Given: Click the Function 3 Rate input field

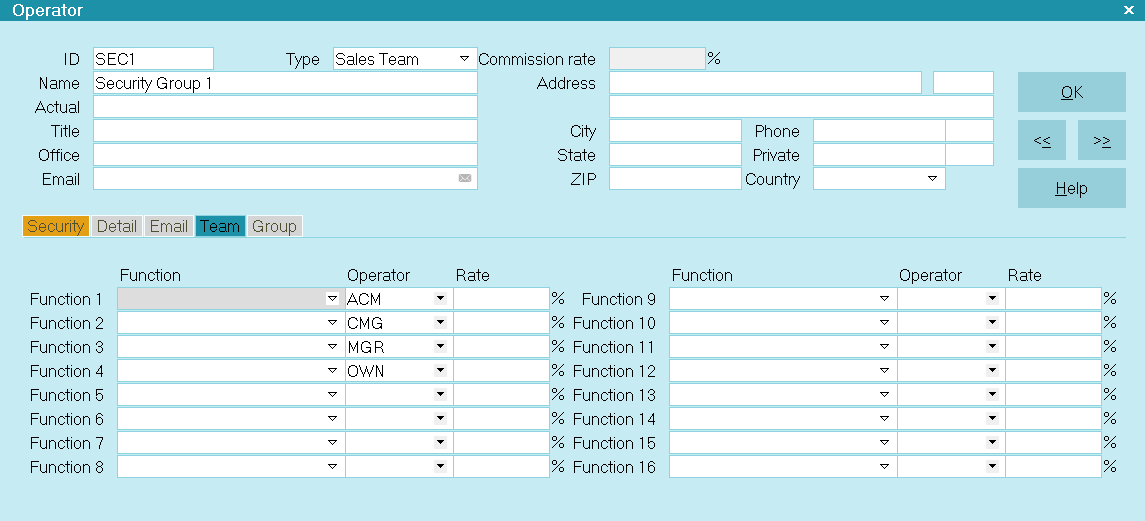Looking at the screenshot, I should (x=501, y=347).
